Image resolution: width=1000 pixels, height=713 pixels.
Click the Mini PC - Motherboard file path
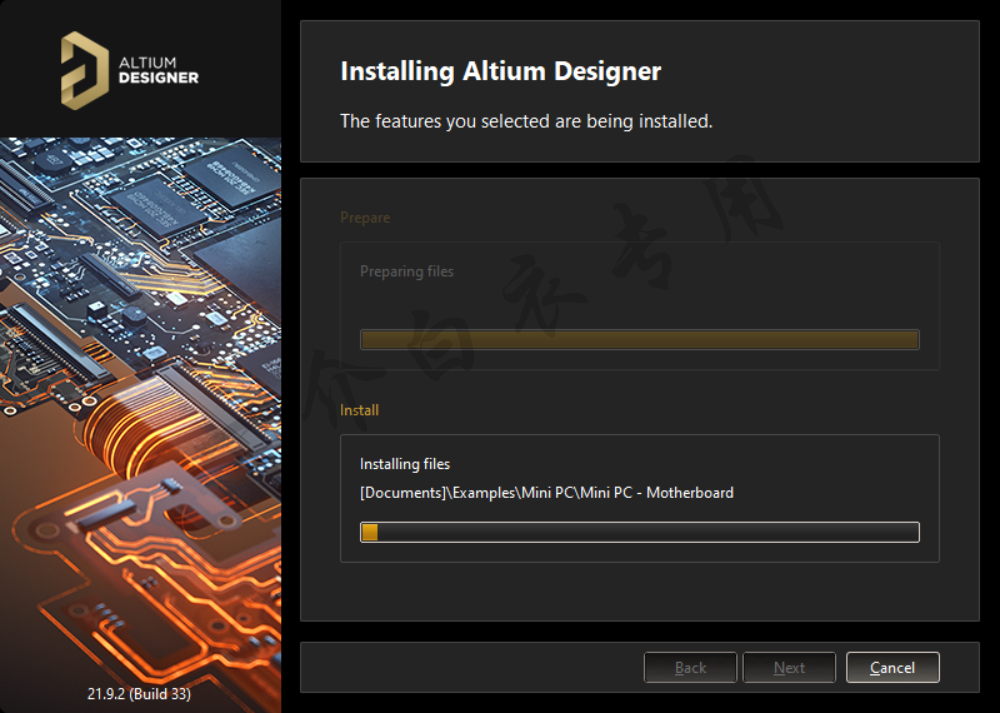[546, 492]
